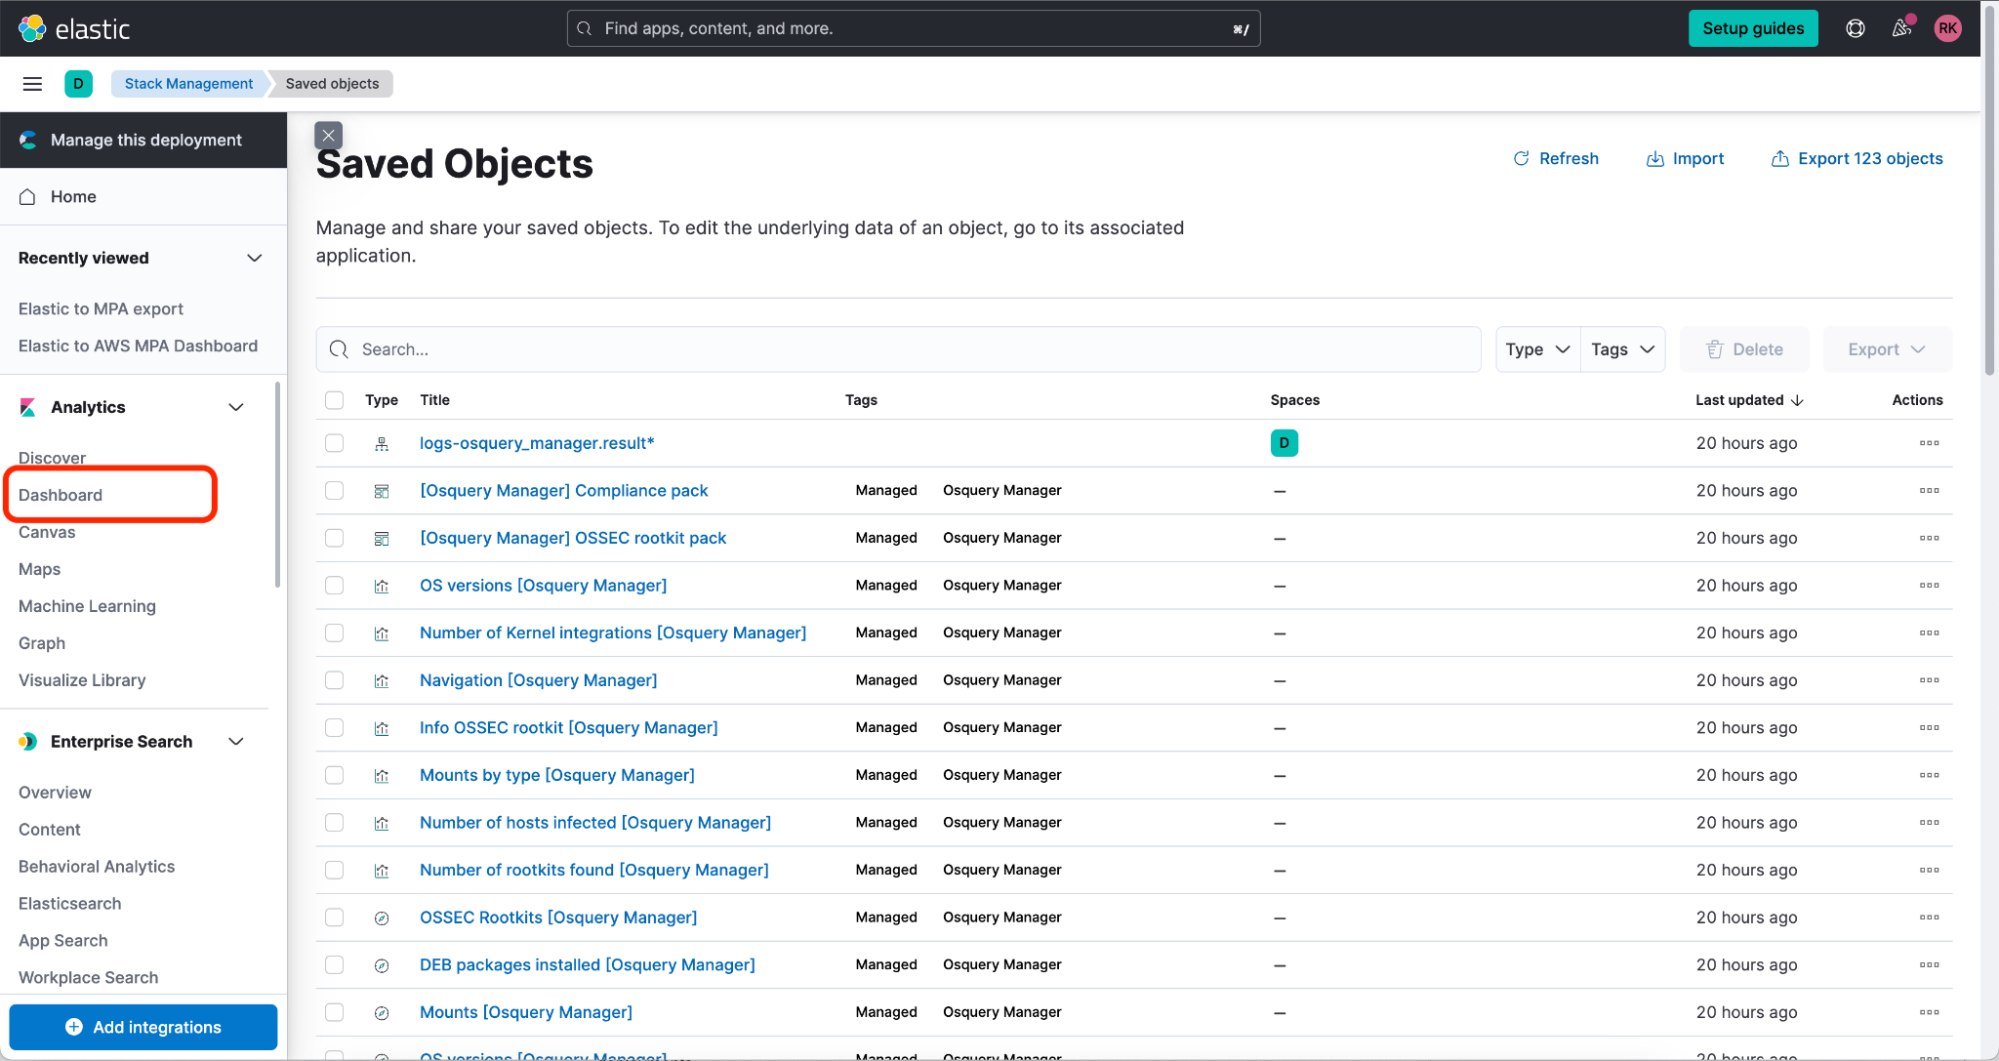The height and width of the screenshot is (1061, 1999).
Task: Click Export 123 objects
Action: coord(1857,158)
